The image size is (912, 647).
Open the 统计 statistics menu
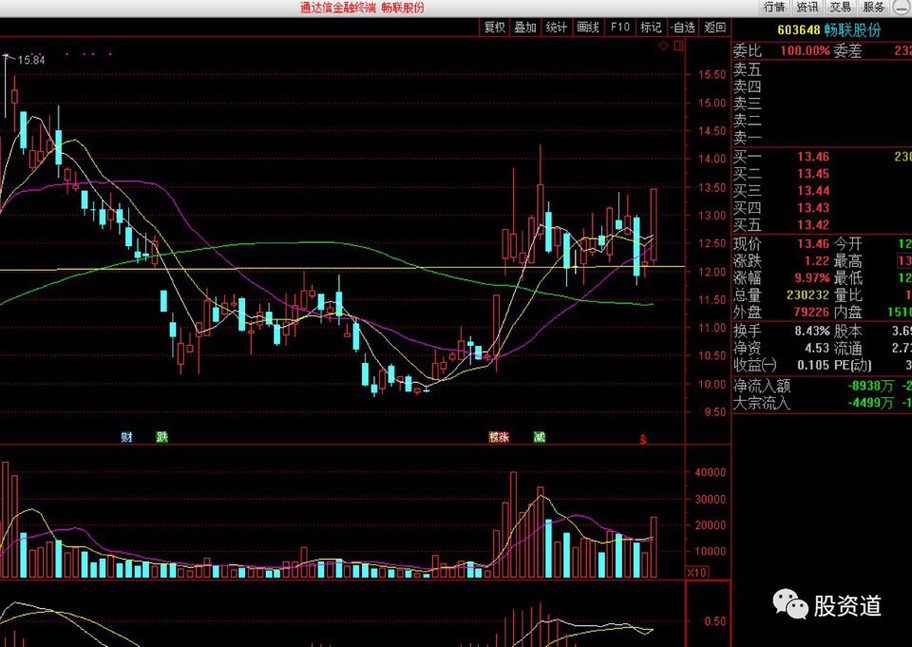pyautogui.click(x=556, y=27)
